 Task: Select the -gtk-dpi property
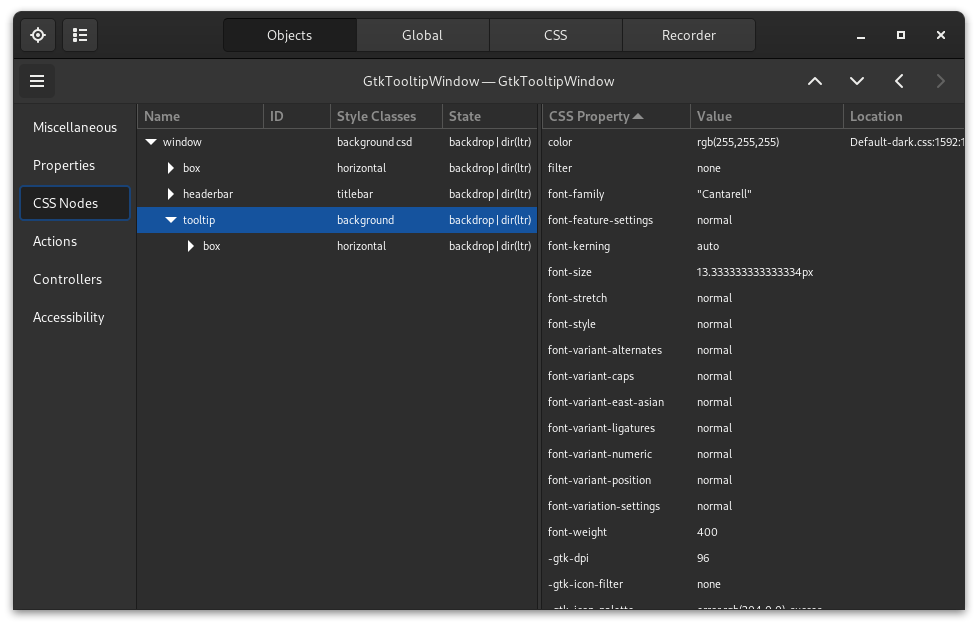click(x=753, y=558)
